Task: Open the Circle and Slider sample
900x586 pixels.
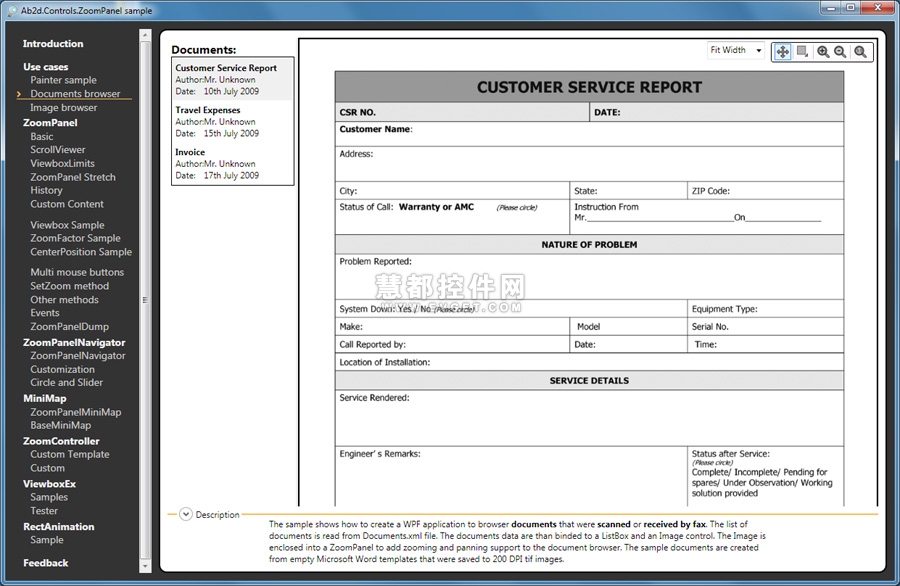Action: 66,383
